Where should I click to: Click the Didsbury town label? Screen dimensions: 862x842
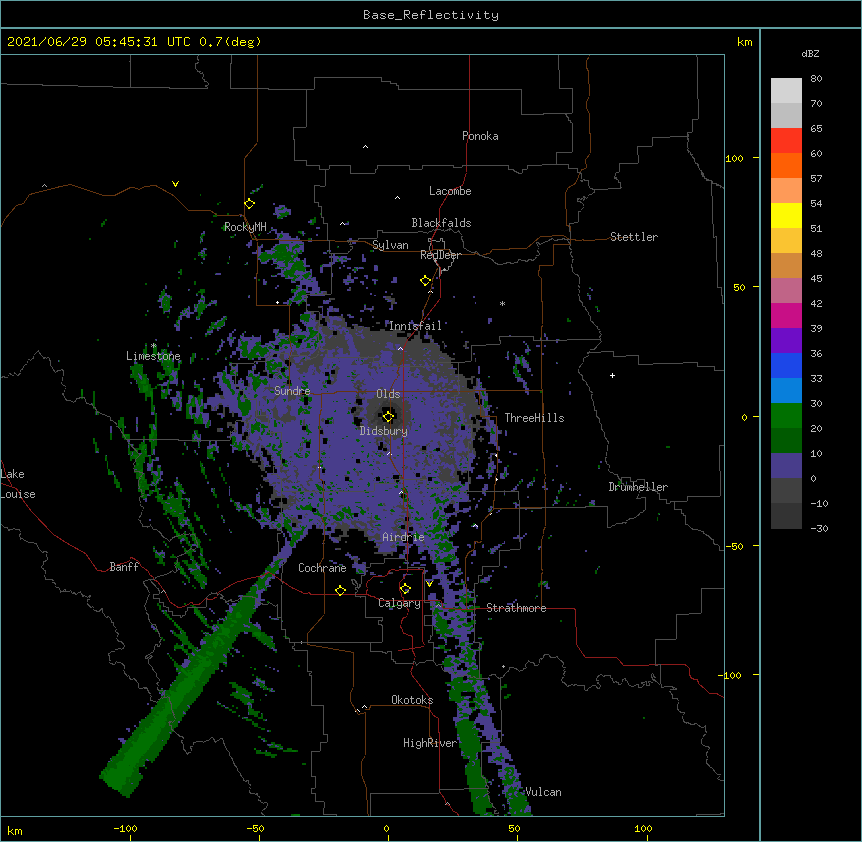pos(384,431)
